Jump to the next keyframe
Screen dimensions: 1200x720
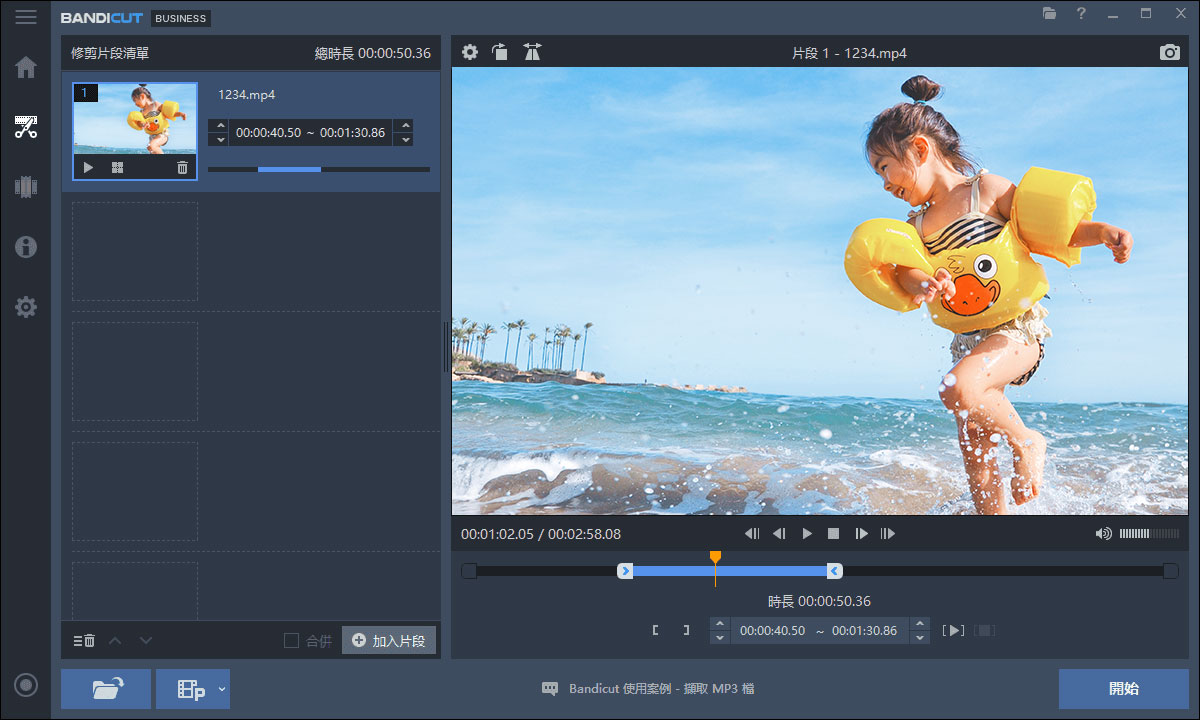coord(887,534)
